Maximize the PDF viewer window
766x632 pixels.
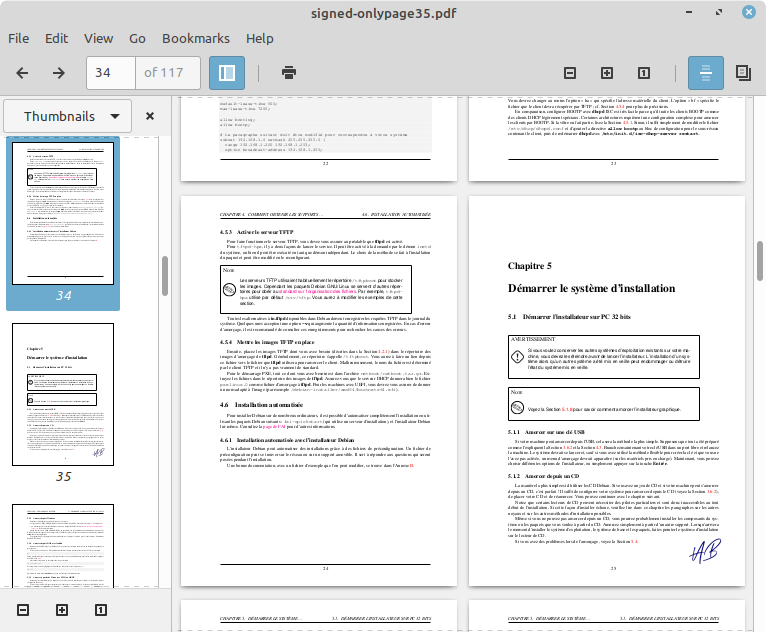point(719,12)
